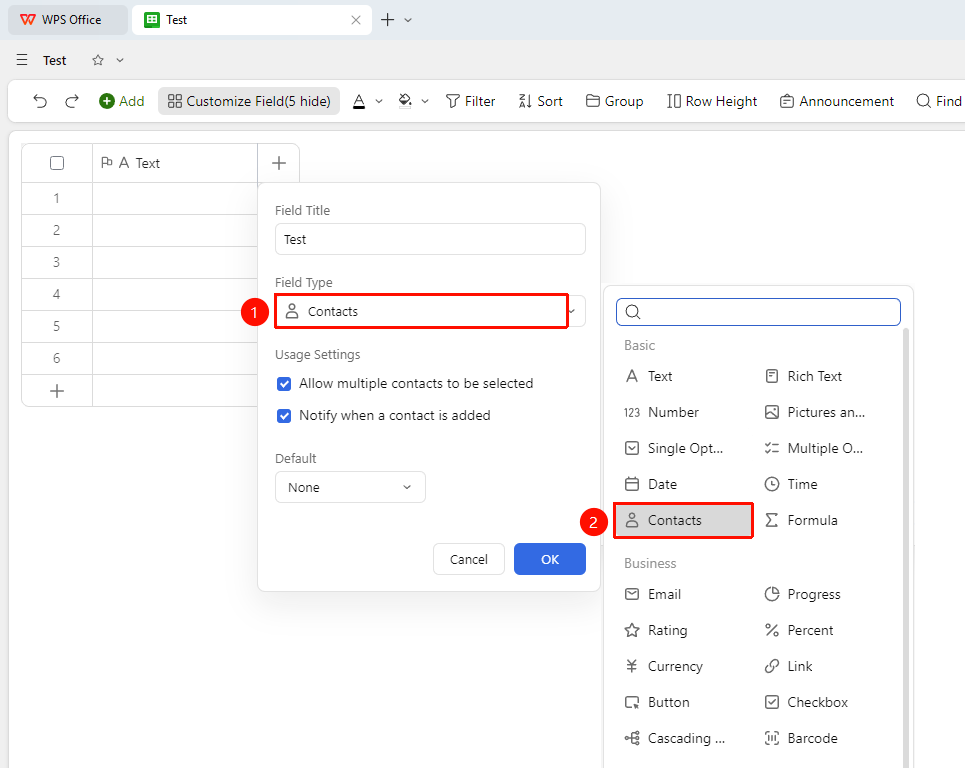Click the Field Title input box
This screenshot has height=768, width=965.
[430, 239]
